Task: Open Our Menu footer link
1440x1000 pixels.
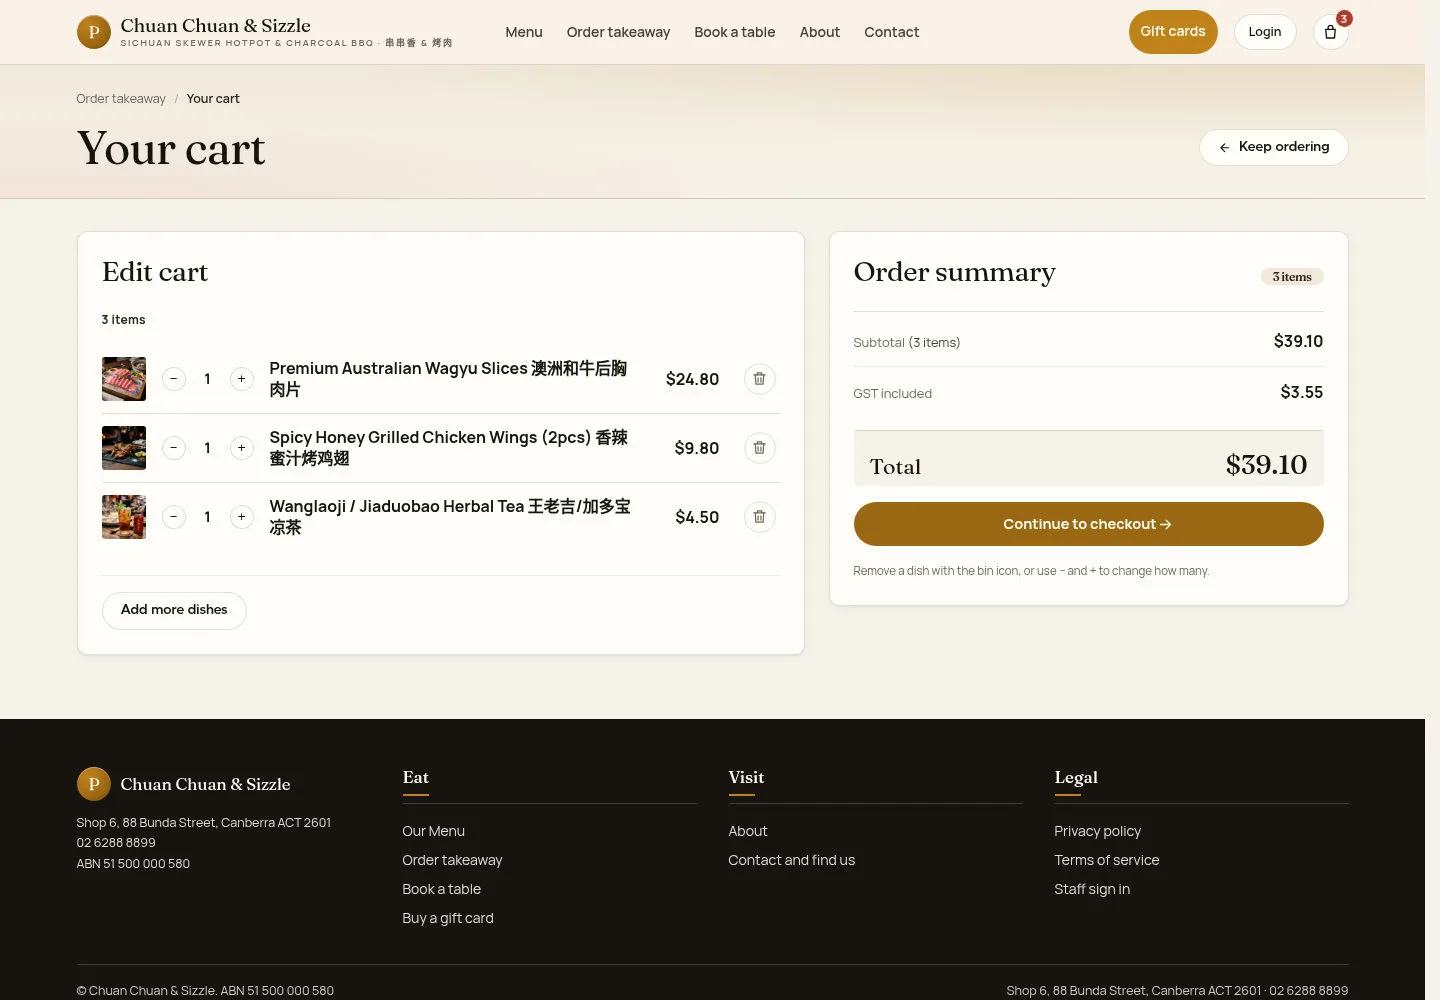Action: click(433, 831)
